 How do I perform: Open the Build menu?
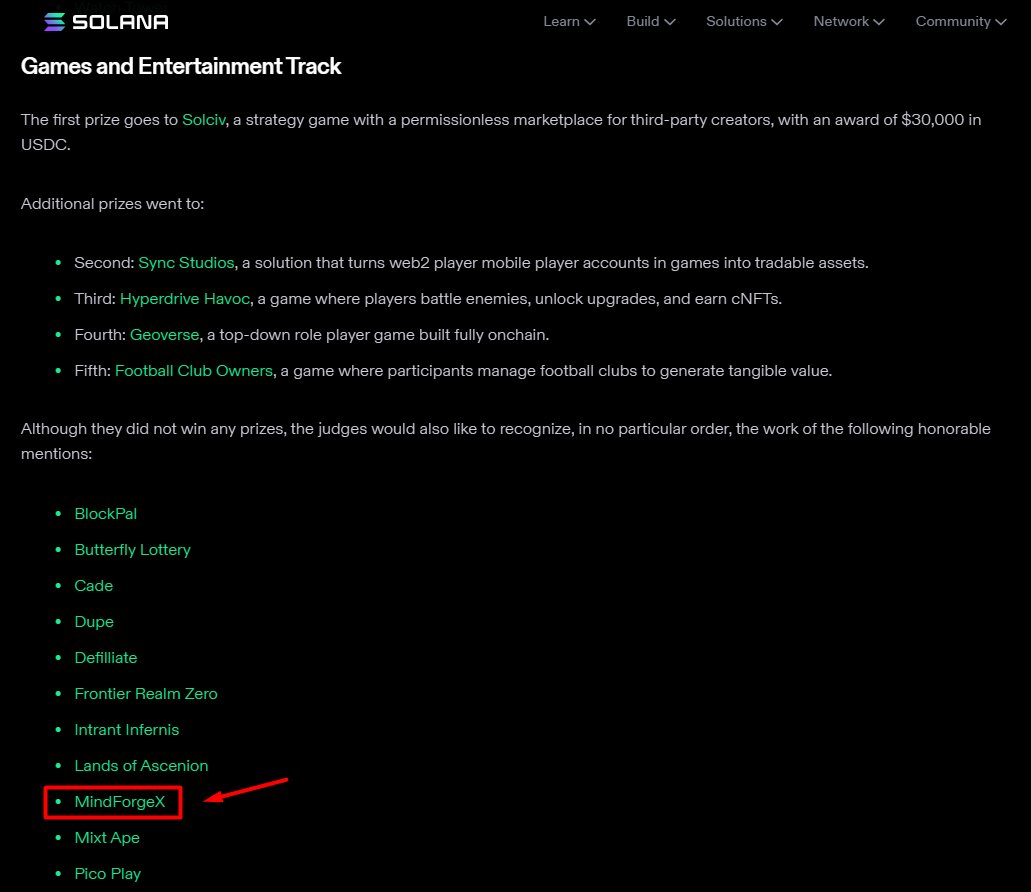pyautogui.click(x=651, y=22)
